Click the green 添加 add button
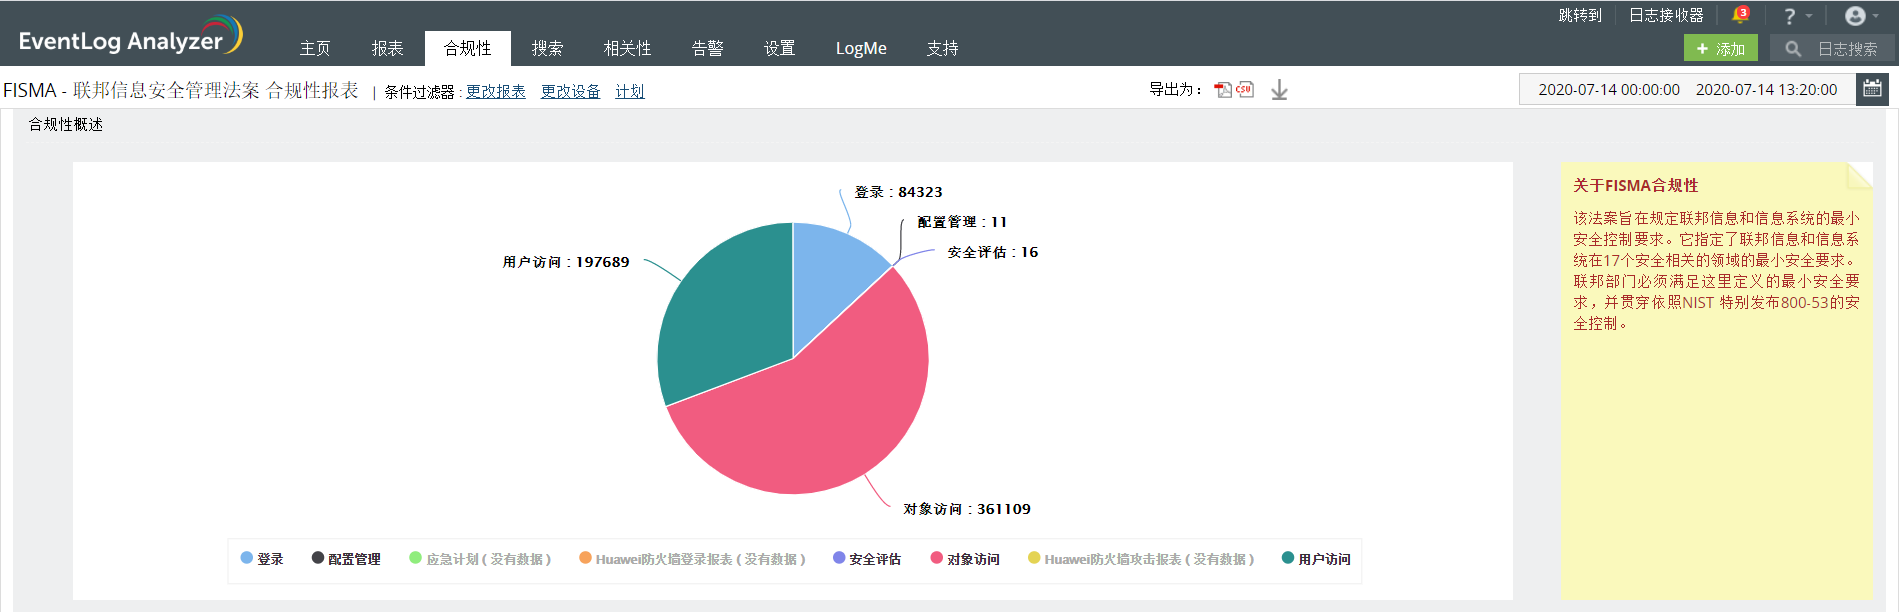1899x612 pixels. click(1720, 48)
